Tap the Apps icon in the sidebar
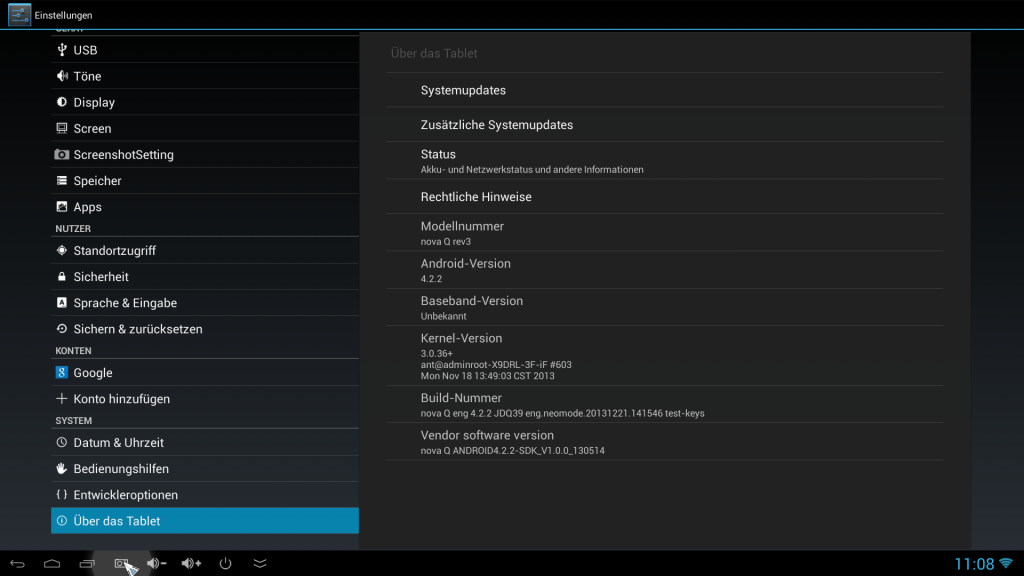This screenshot has width=1024, height=576. click(x=62, y=206)
